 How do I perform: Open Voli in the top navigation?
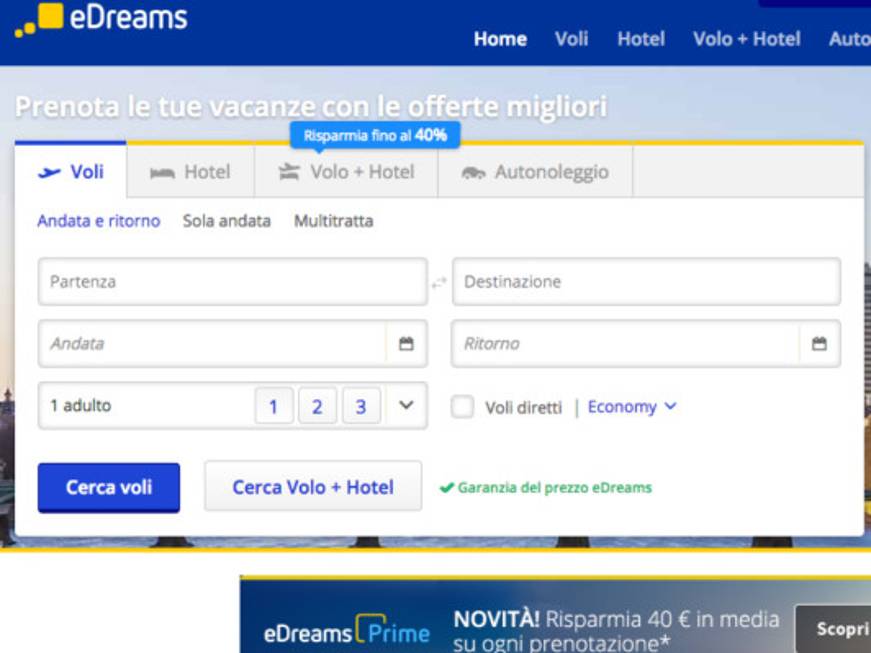pos(571,39)
